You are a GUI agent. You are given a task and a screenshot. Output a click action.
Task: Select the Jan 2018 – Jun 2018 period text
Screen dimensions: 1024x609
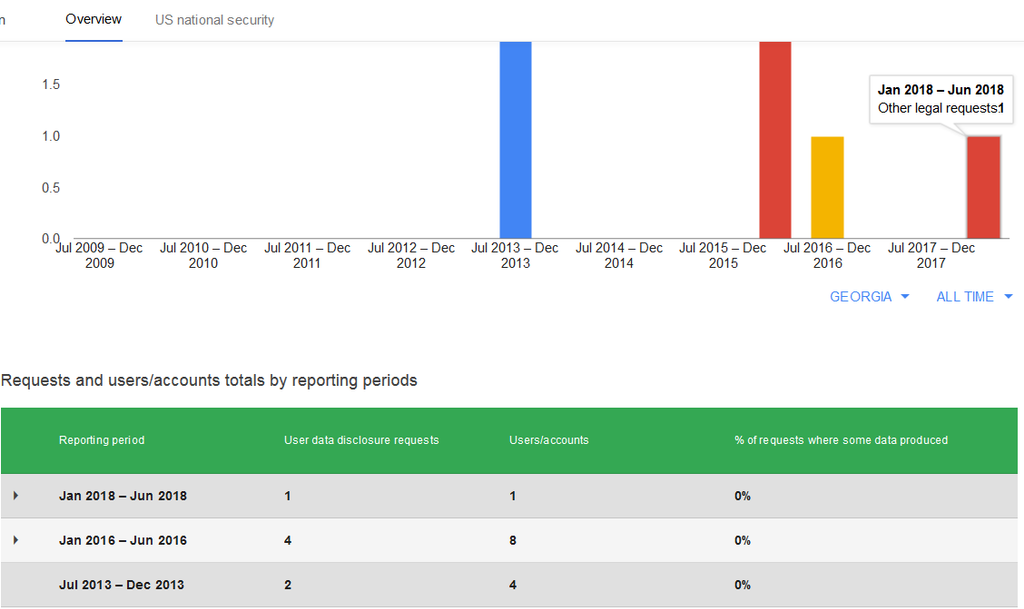pos(123,496)
